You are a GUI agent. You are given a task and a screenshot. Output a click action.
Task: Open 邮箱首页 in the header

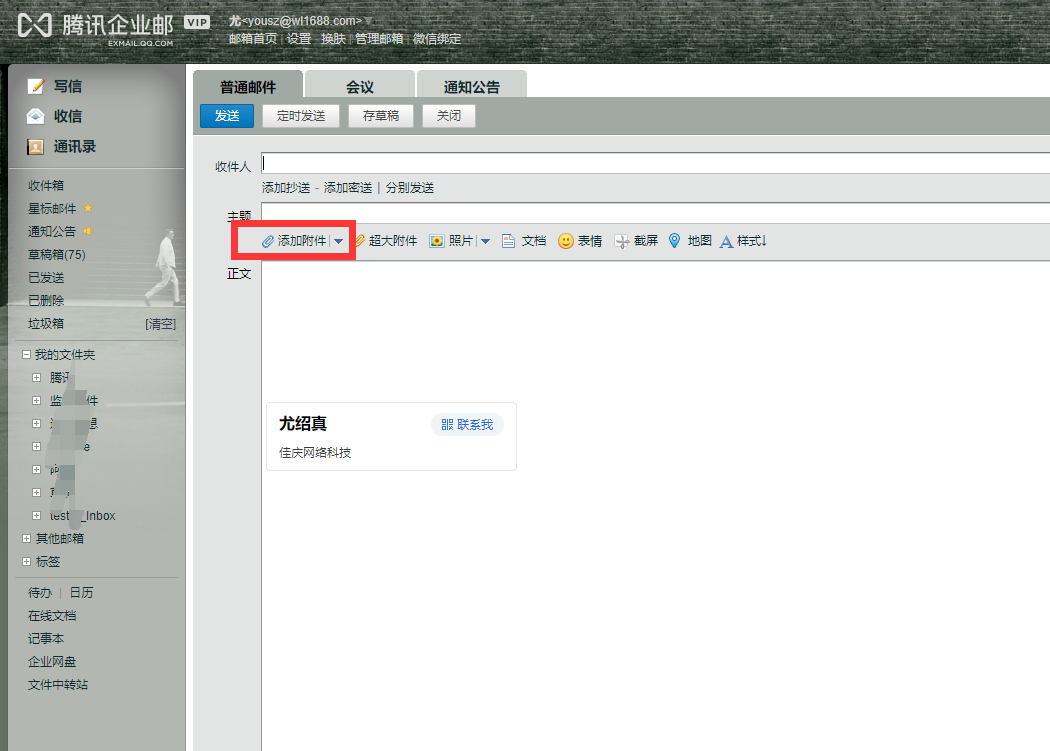point(252,39)
